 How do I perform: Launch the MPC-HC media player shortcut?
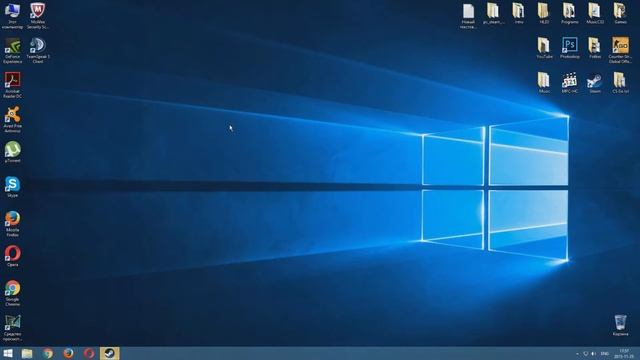[569, 83]
